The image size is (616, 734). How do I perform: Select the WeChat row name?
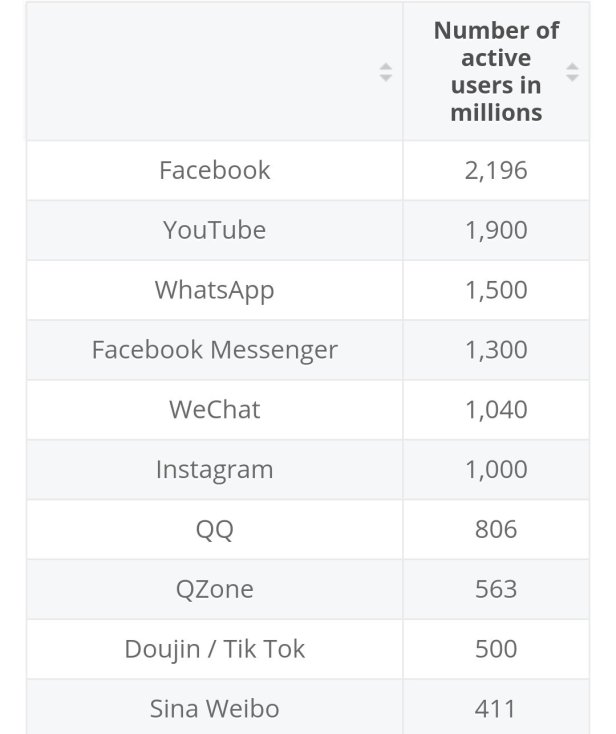point(214,410)
